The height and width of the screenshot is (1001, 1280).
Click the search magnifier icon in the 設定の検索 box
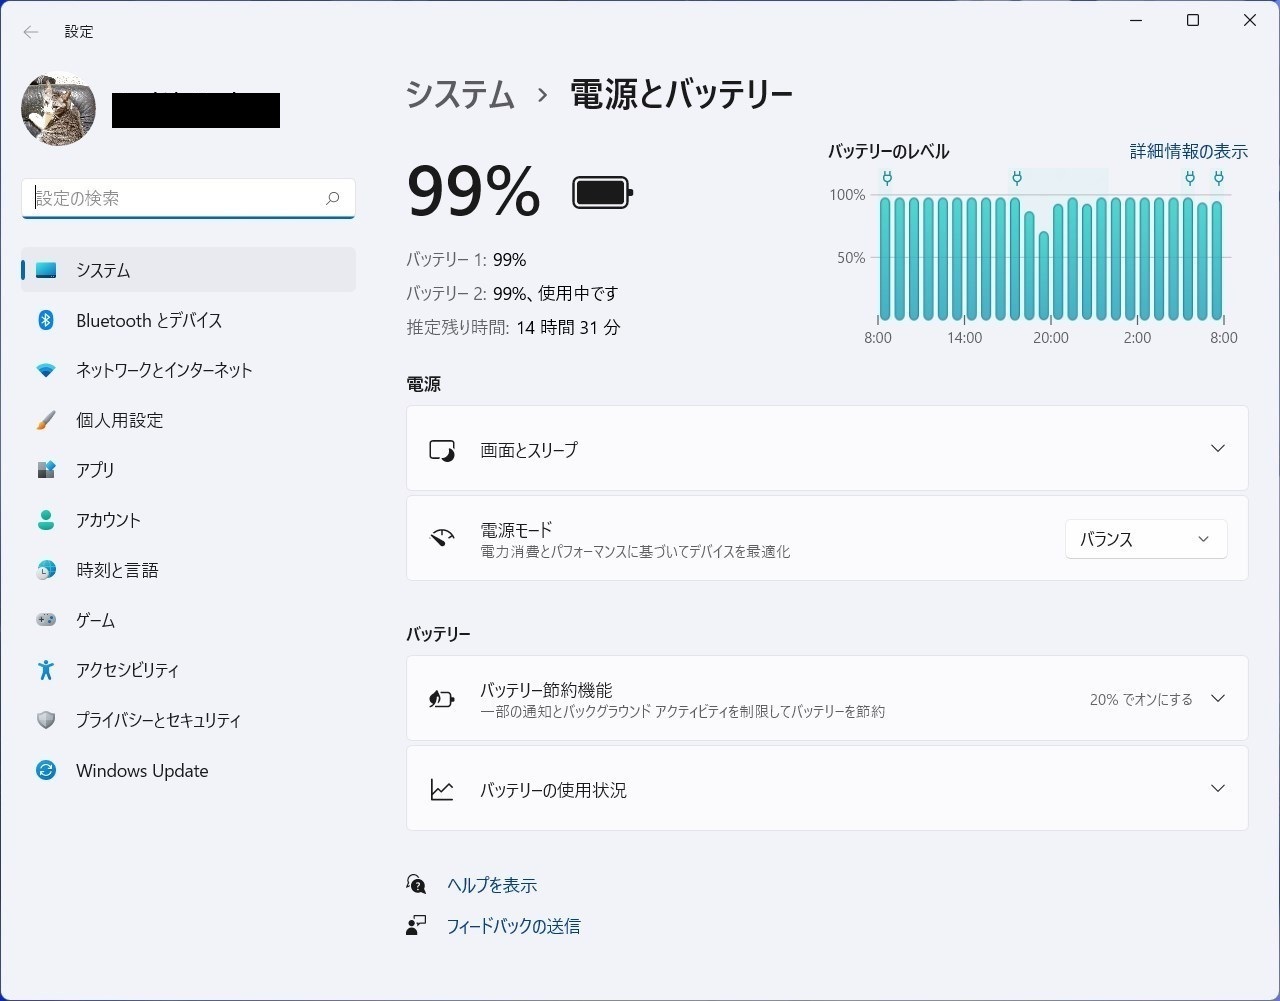pyautogui.click(x=333, y=198)
